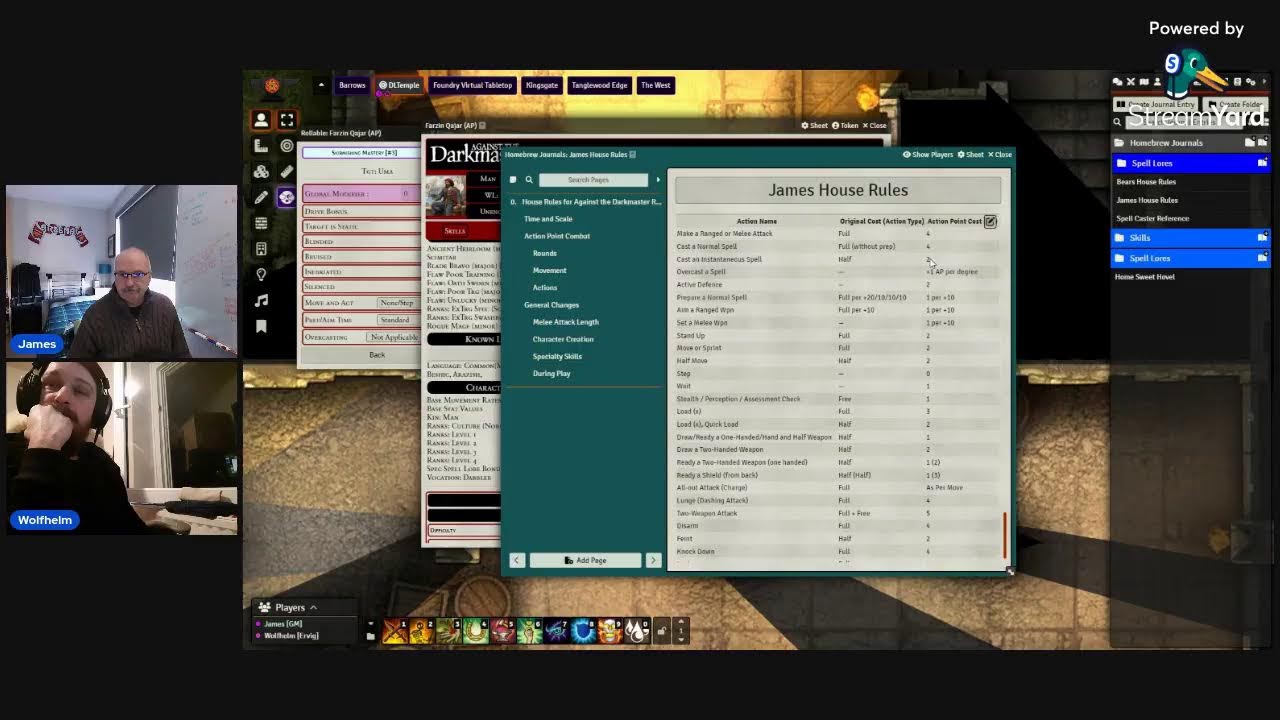Go to the next journal page
1280x720 pixels.
[653, 560]
